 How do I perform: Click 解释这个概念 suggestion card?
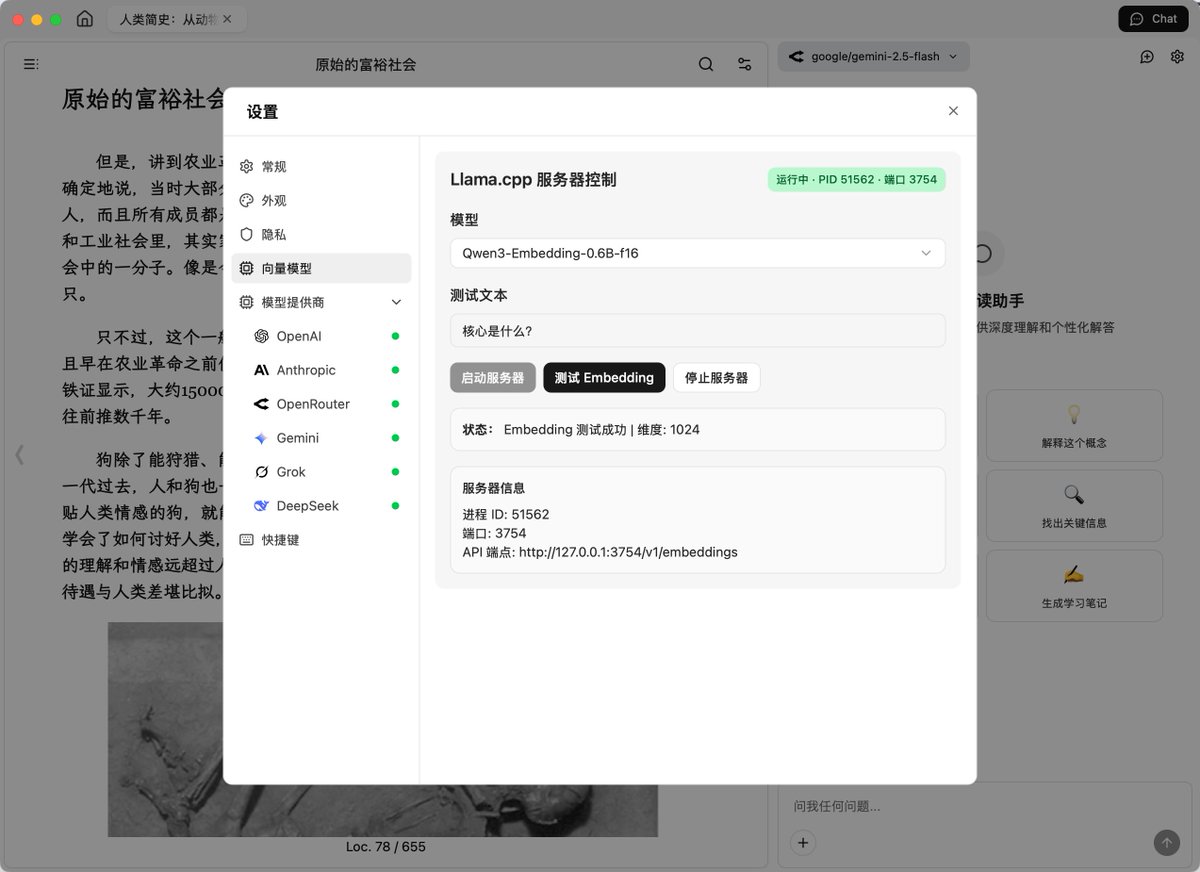tap(1074, 426)
